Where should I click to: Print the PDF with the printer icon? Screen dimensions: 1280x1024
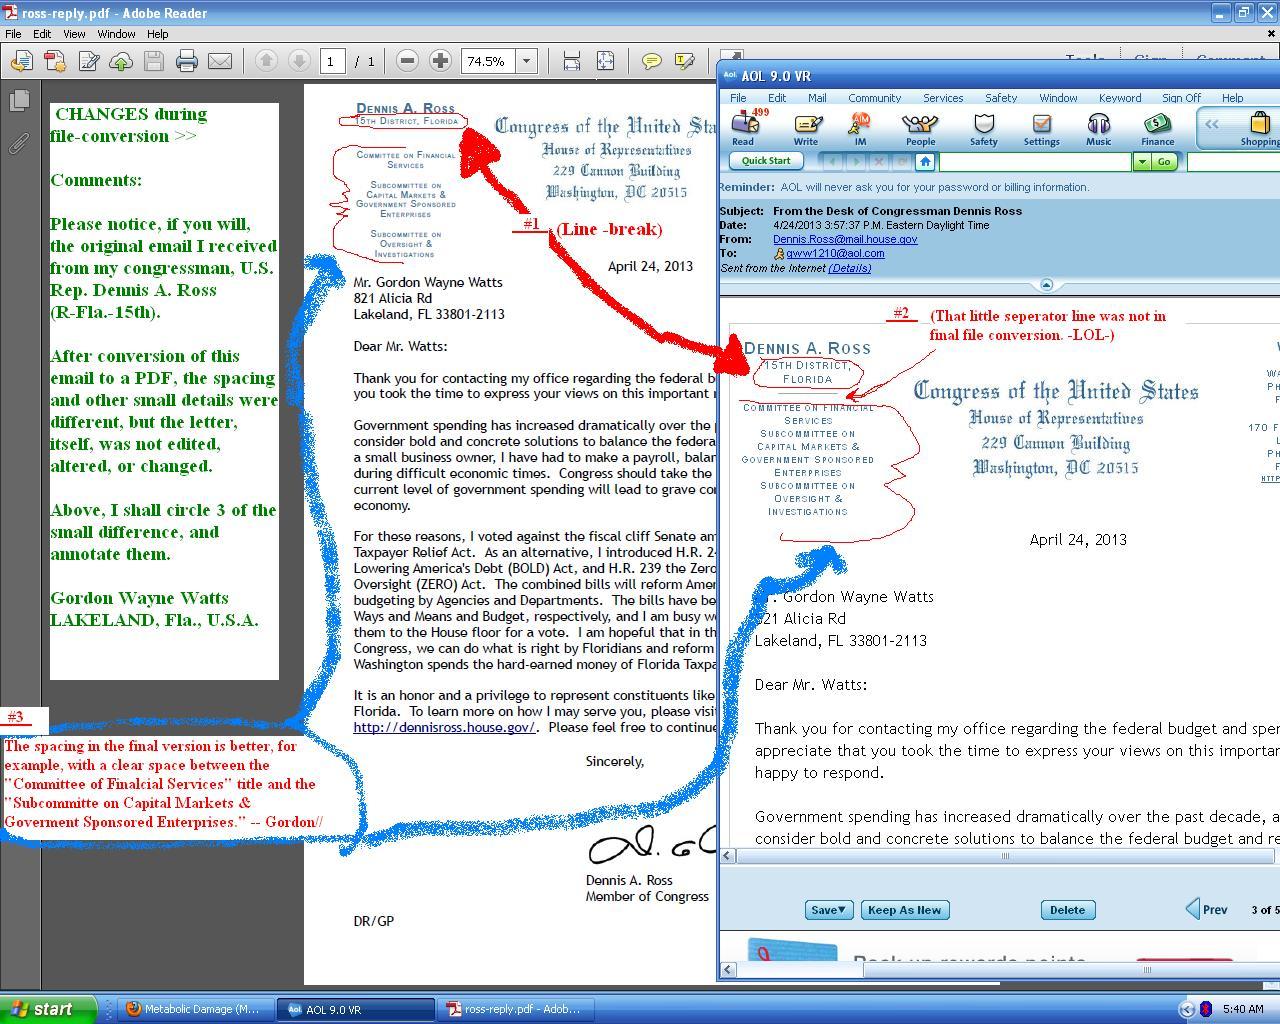[x=187, y=61]
